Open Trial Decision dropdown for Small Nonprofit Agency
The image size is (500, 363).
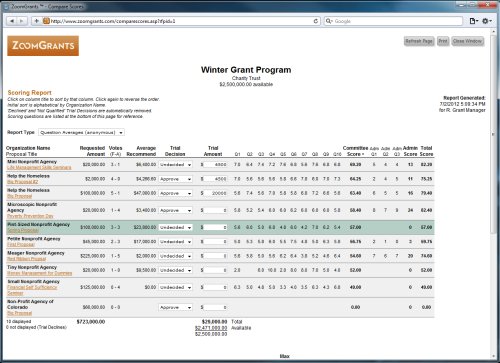point(175,287)
